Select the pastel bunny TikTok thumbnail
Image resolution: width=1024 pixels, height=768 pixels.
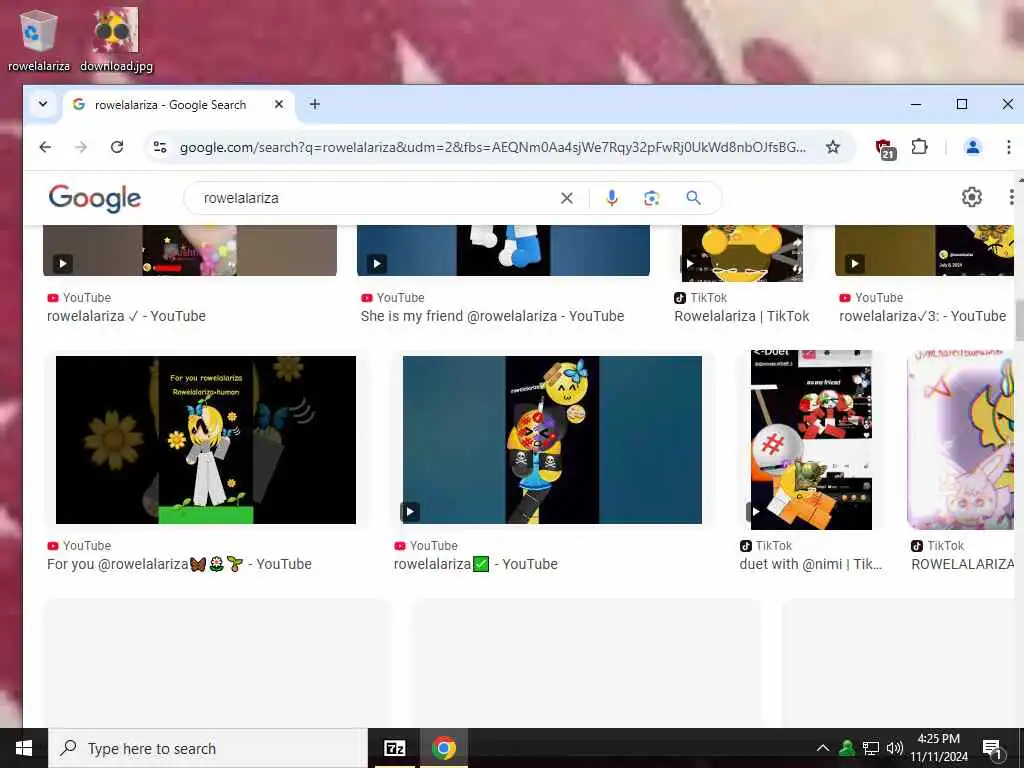click(x=961, y=440)
